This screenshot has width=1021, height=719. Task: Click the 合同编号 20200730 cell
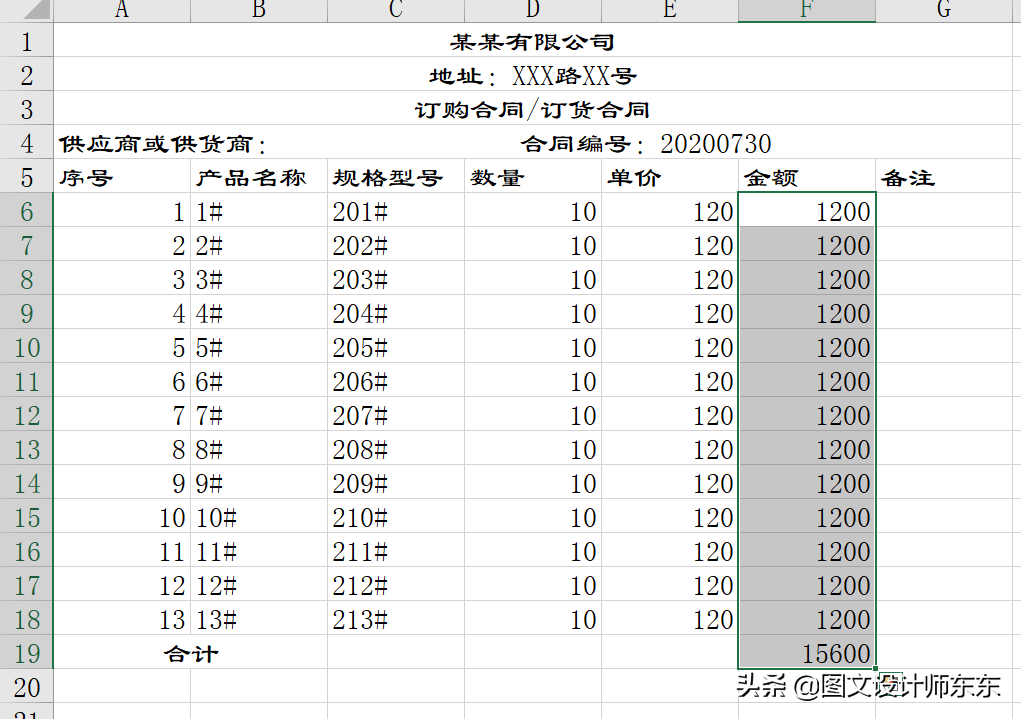[646, 143]
